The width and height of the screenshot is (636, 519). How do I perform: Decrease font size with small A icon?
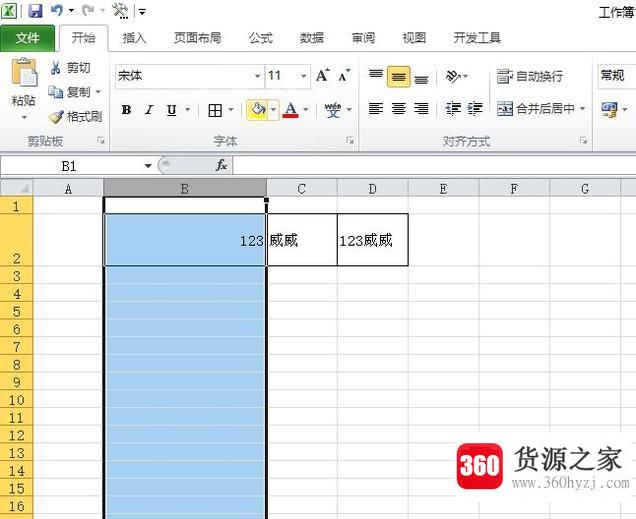[x=344, y=75]
